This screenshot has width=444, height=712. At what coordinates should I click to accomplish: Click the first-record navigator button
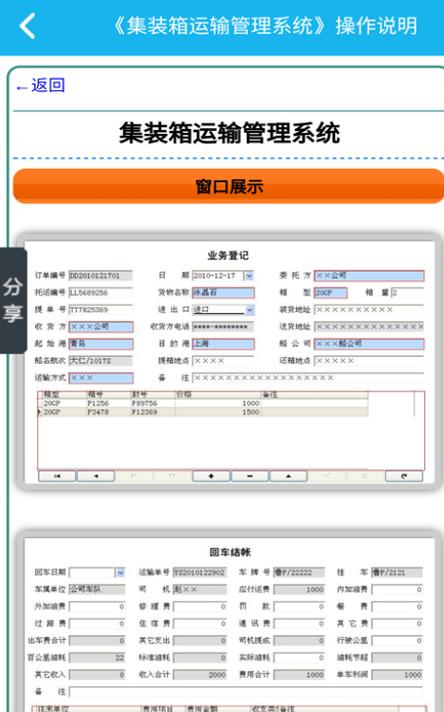click(x=57, y=476)
